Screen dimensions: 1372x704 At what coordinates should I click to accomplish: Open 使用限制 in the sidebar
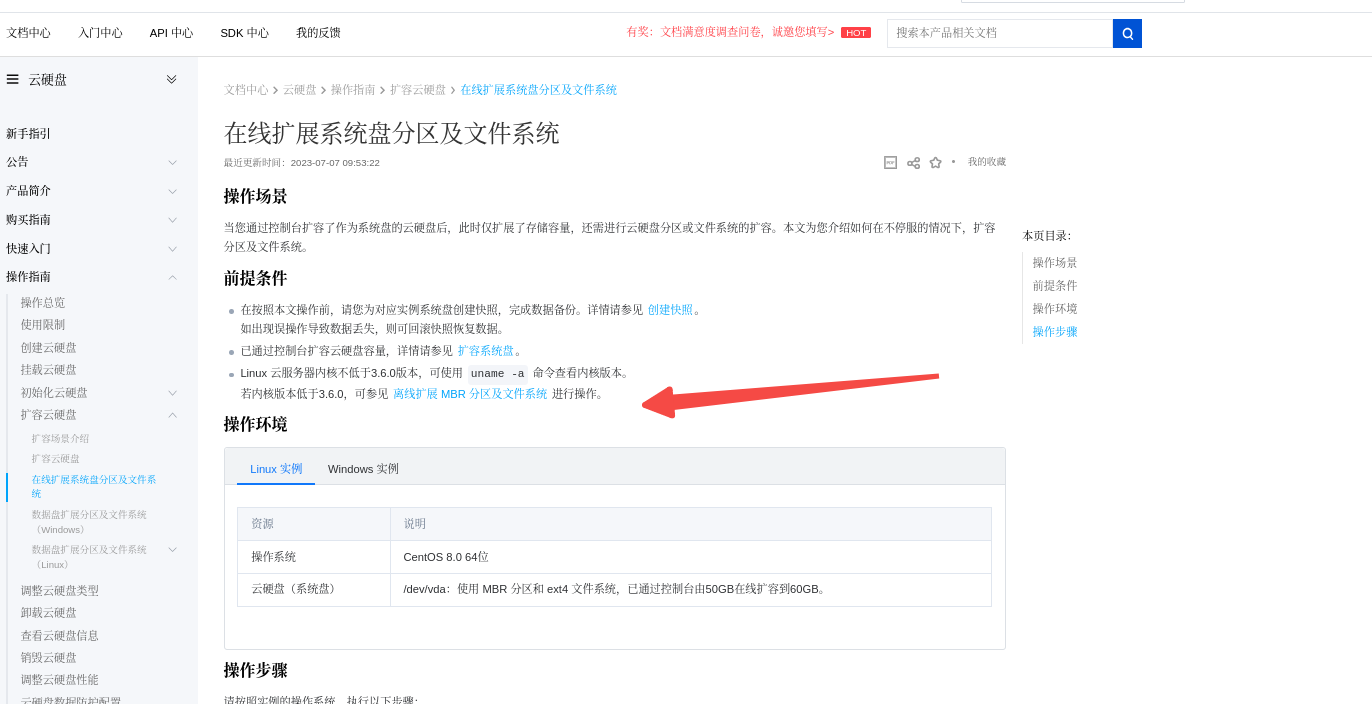click(43, 325)
